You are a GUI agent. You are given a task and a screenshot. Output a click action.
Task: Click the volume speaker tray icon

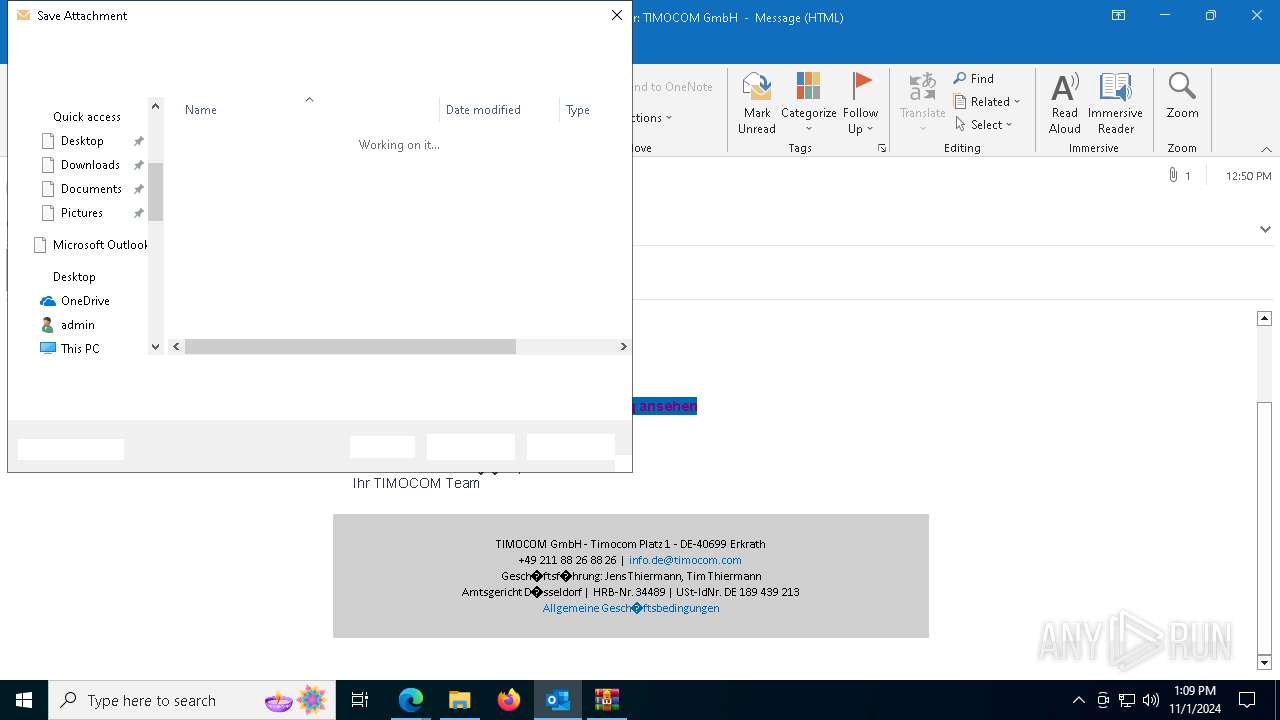[1150, 700]
